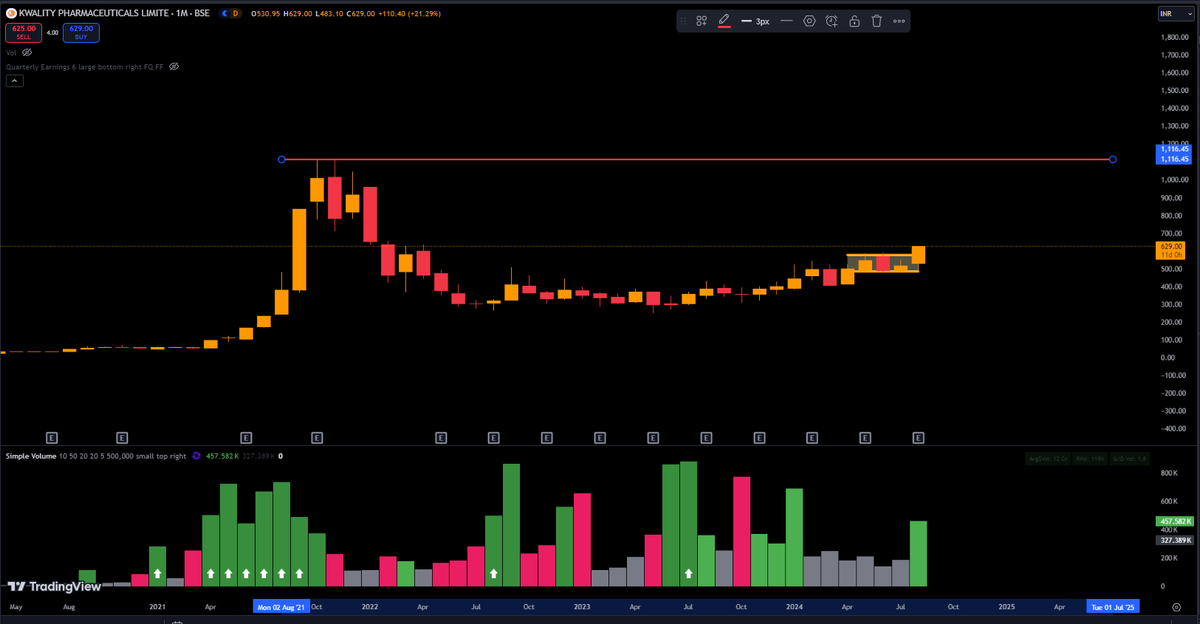This screenshot has height=624, width=1200.
Task: Show the Quarterly Earnings indicator
Action: (x=173, y=66)
